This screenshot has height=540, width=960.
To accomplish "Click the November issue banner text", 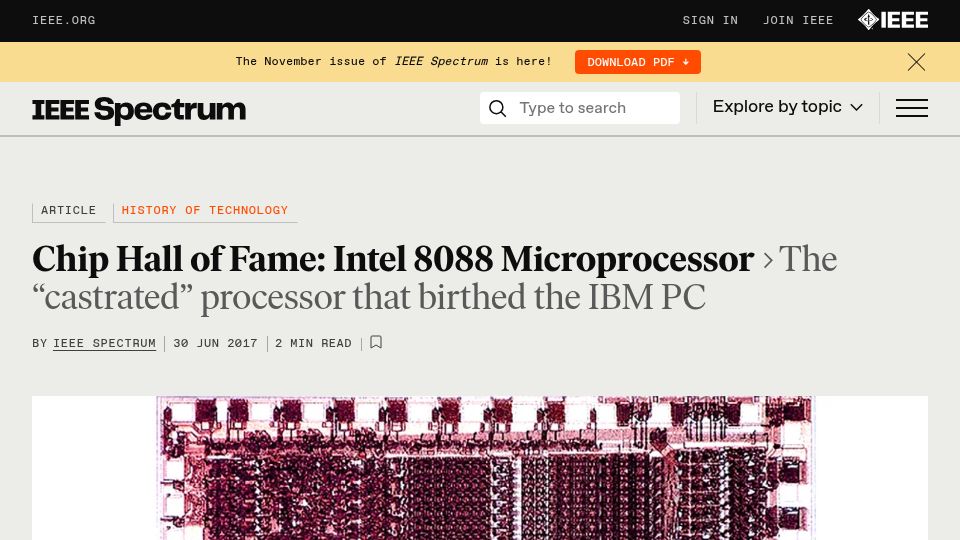I will coord(394,62).
